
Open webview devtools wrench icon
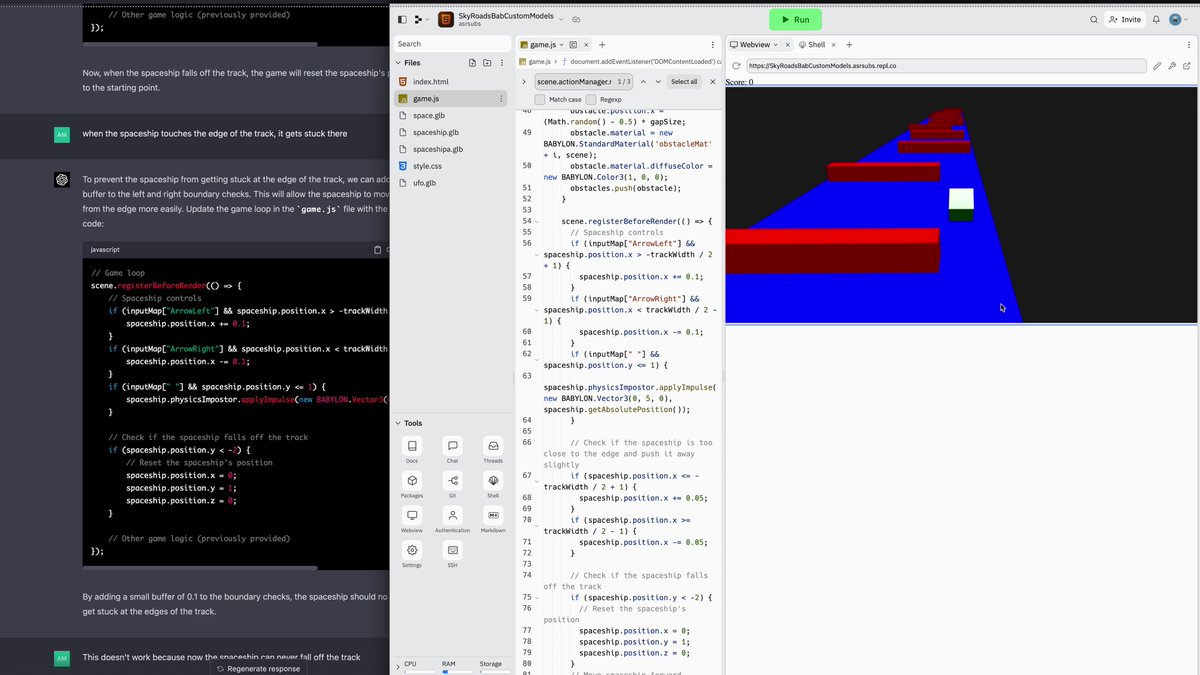tap(1172, 66)
